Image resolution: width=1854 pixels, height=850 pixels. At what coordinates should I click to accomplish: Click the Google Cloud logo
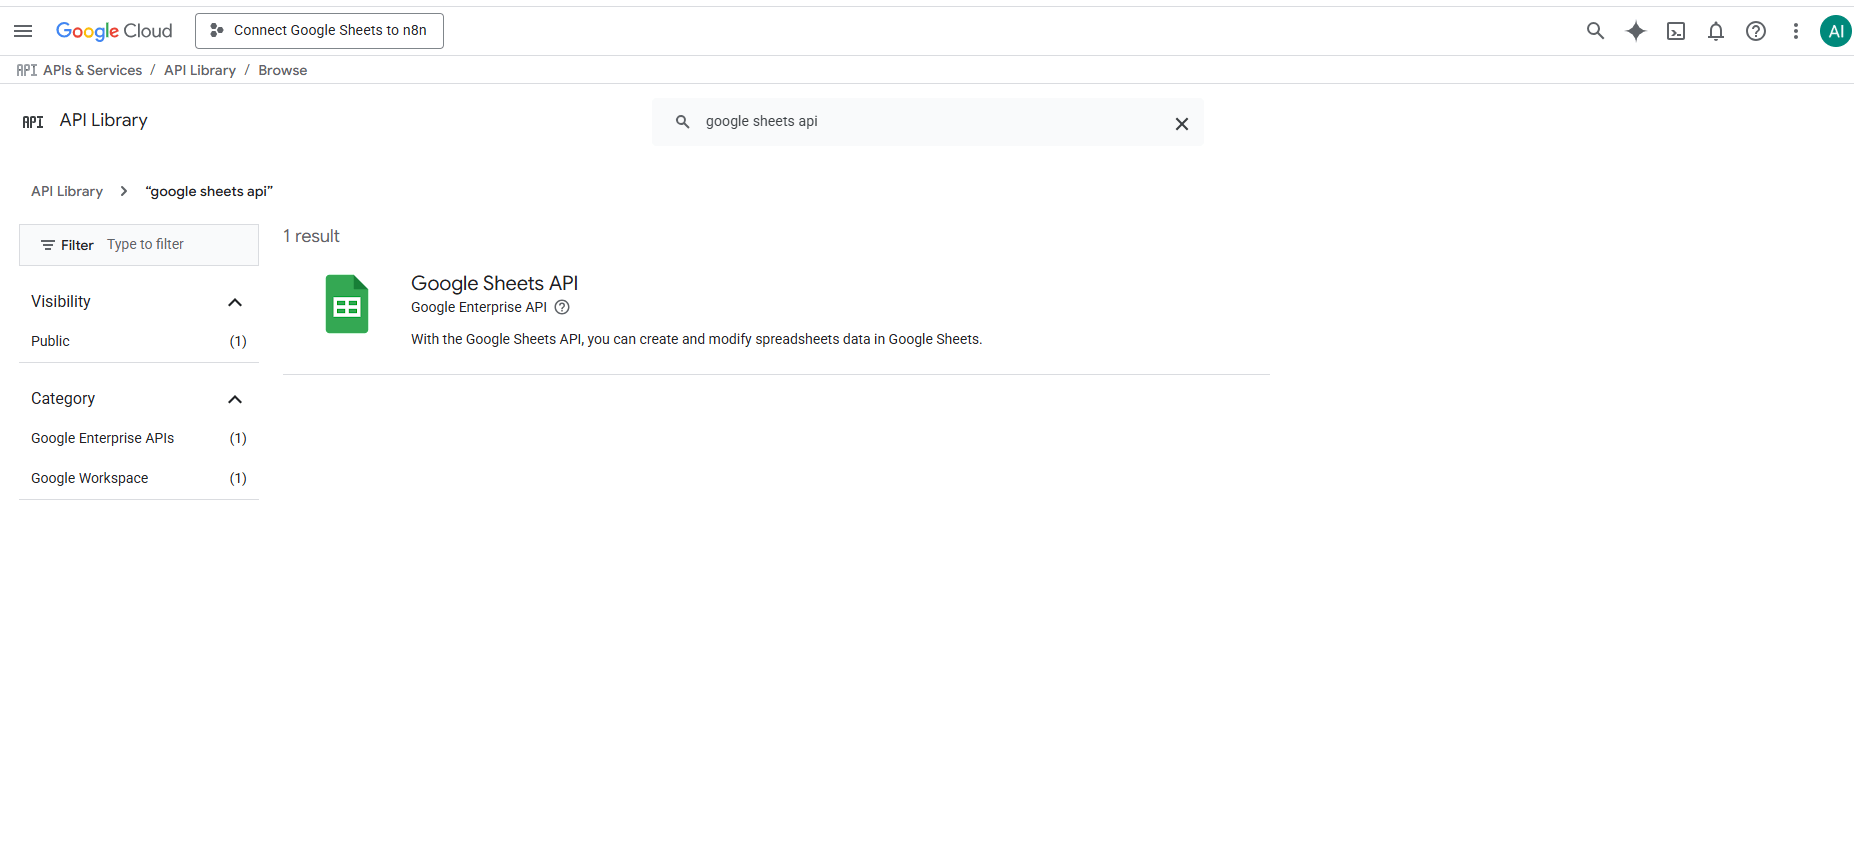coord(114,31)
